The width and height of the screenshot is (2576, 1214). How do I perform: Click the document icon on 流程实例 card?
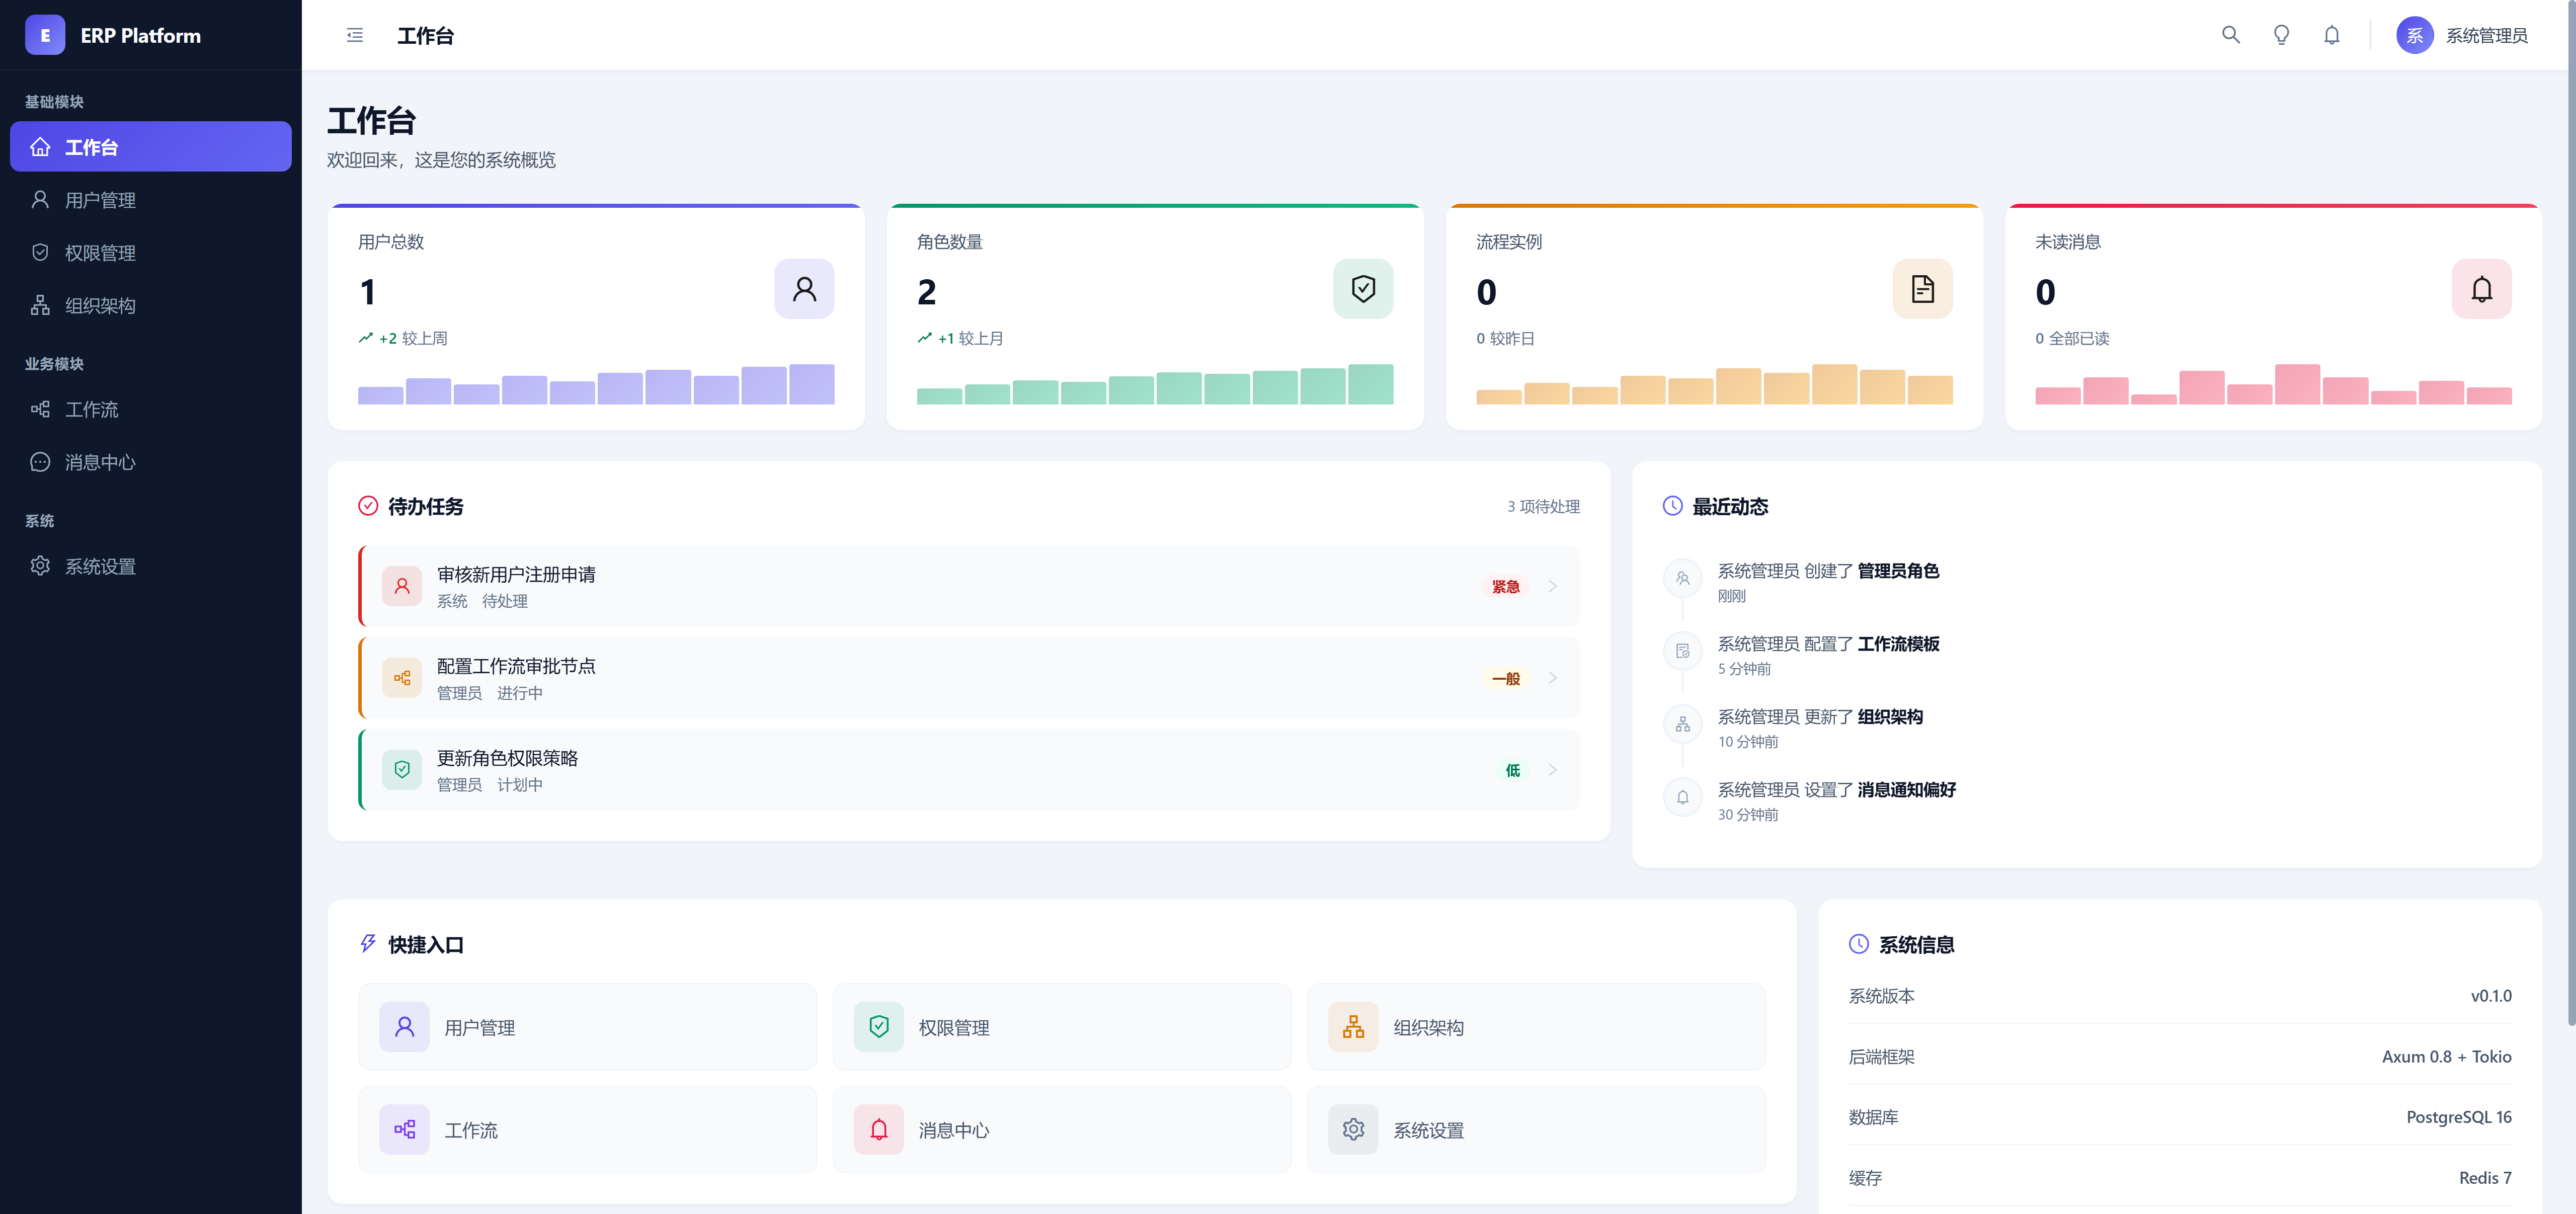[1922, 289]
